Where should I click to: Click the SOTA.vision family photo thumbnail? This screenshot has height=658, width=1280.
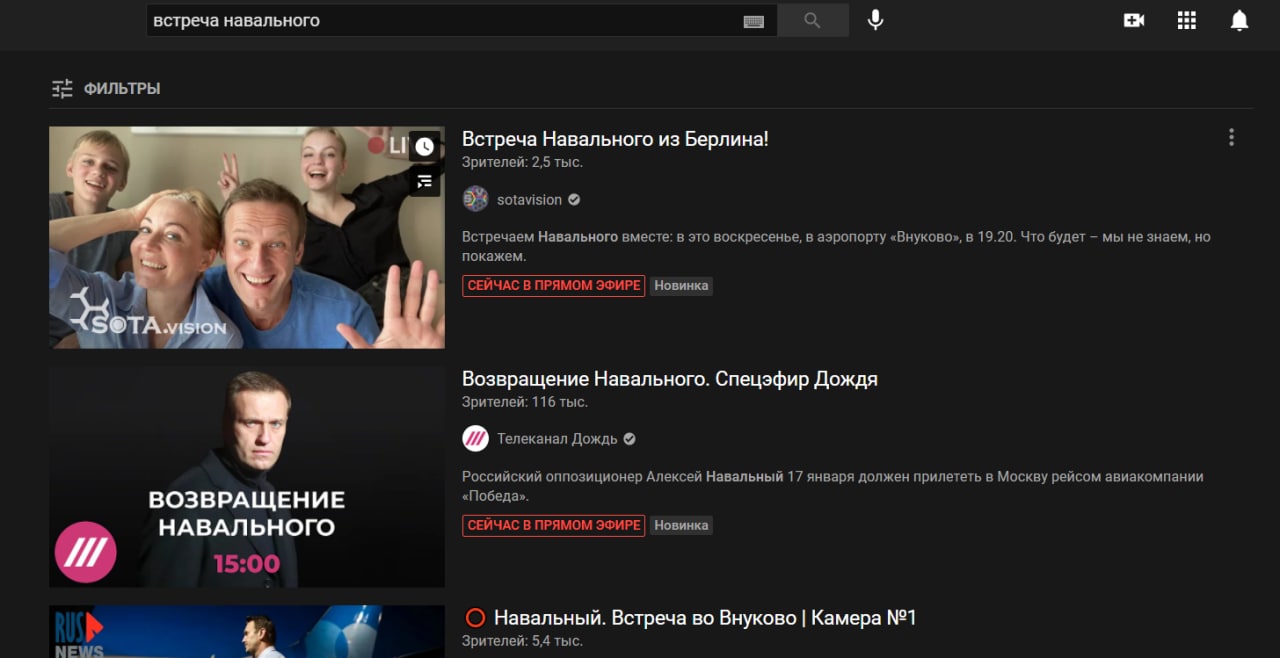coord(247,237)
